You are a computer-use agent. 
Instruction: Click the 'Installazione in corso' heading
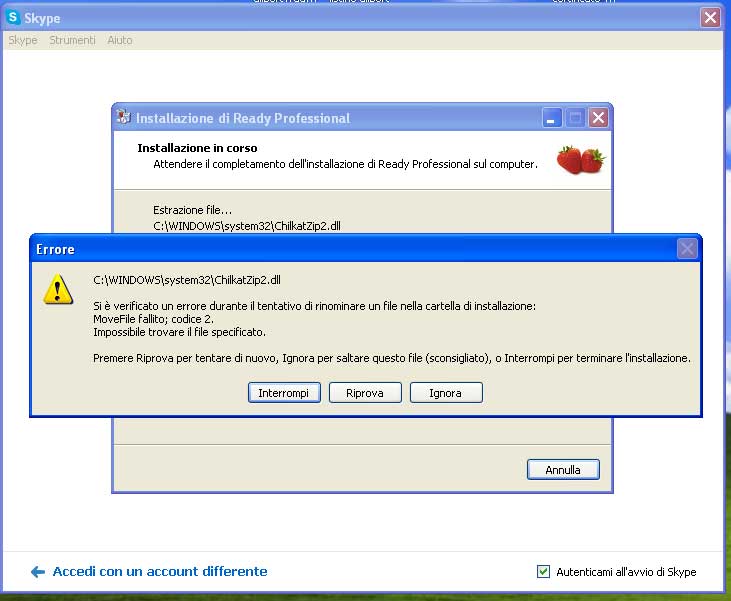pyautogui.click(x=197, y=148)
